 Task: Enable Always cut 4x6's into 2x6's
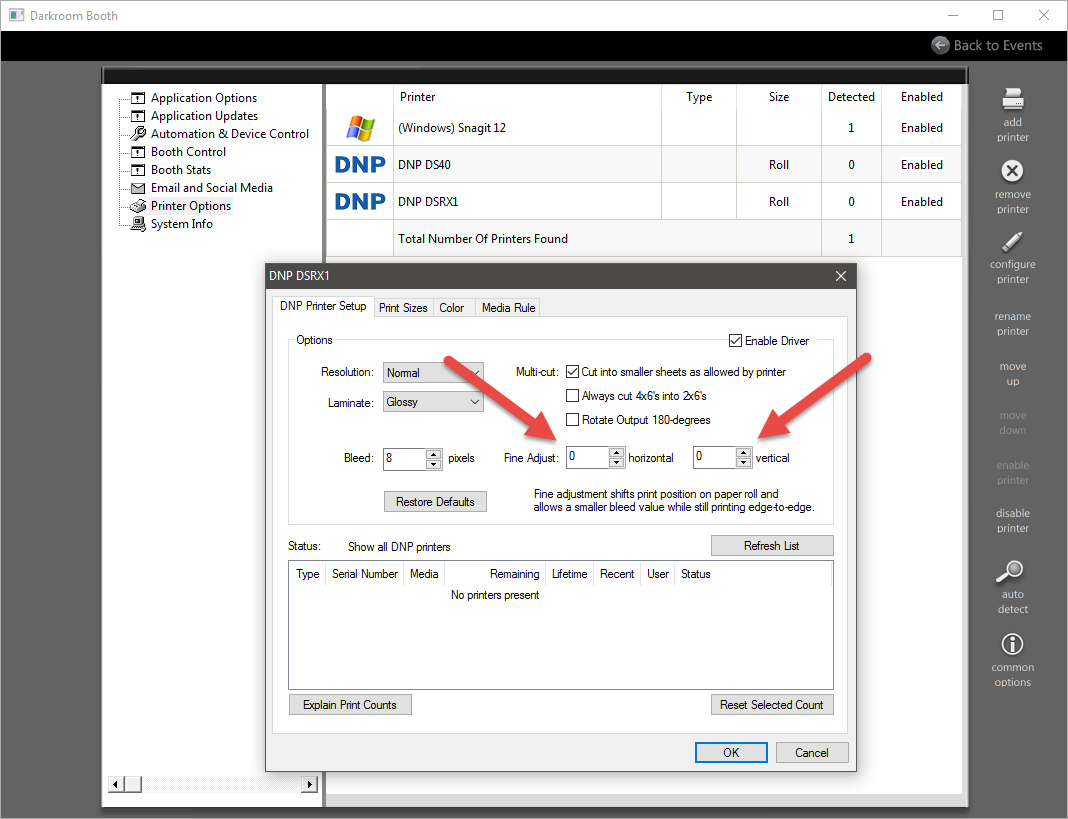(x=573, y=396)
